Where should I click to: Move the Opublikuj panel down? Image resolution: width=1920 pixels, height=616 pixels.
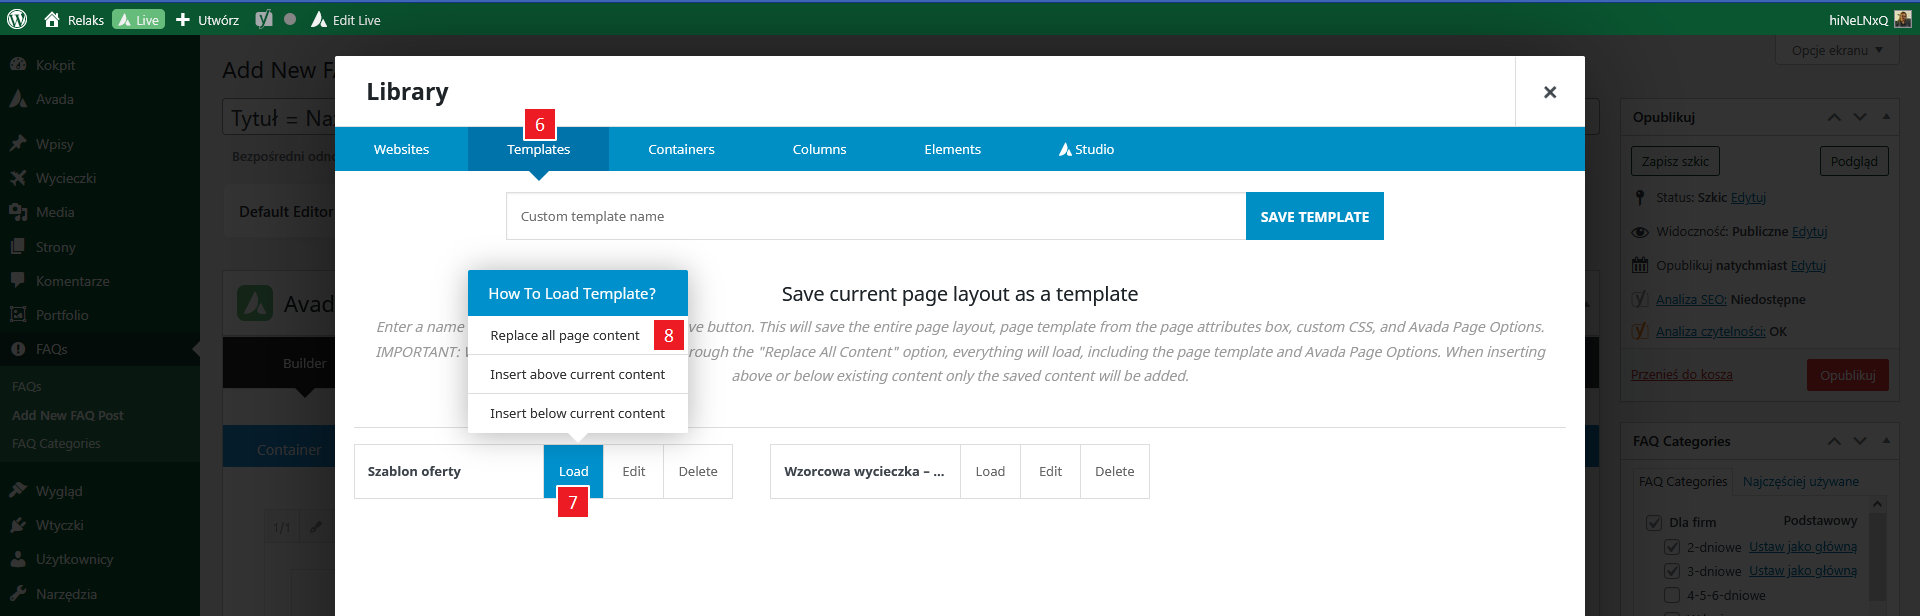click(1860, 117)
